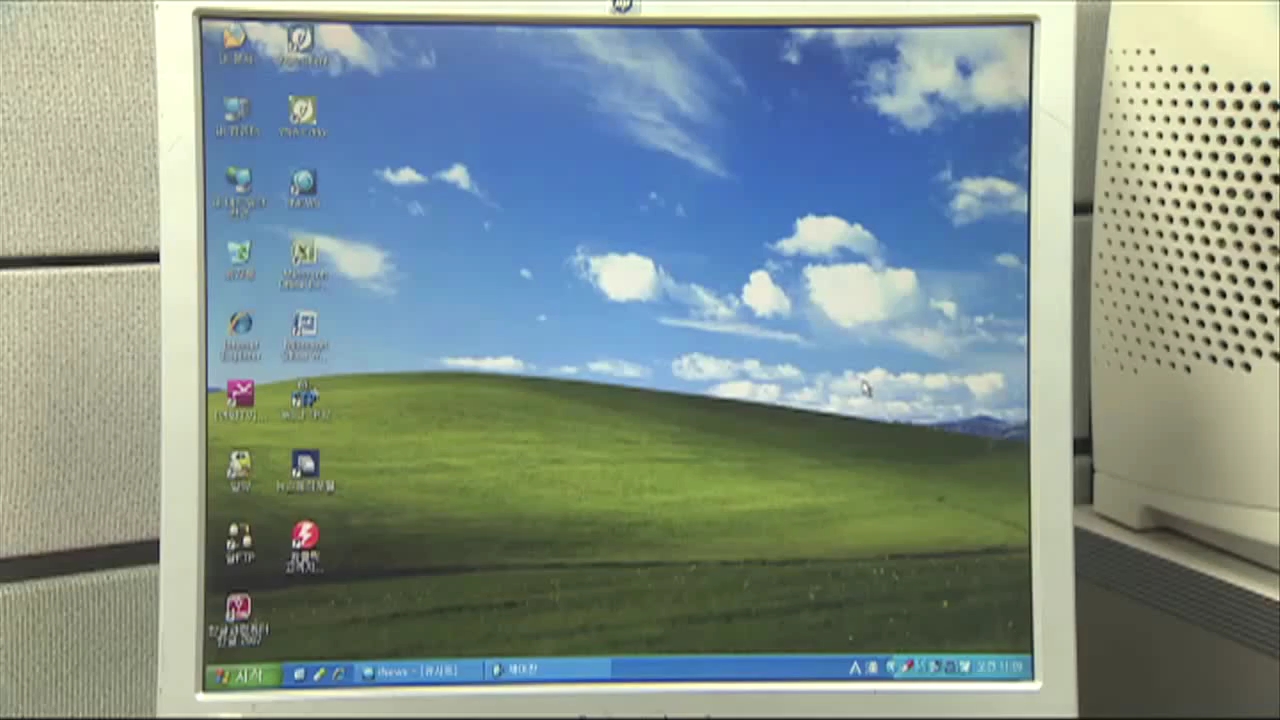Click the Recycle Bin desktop icon
Image resolution: width=1280 pixels, height=720 pixels.
click(x=239, y=254)
